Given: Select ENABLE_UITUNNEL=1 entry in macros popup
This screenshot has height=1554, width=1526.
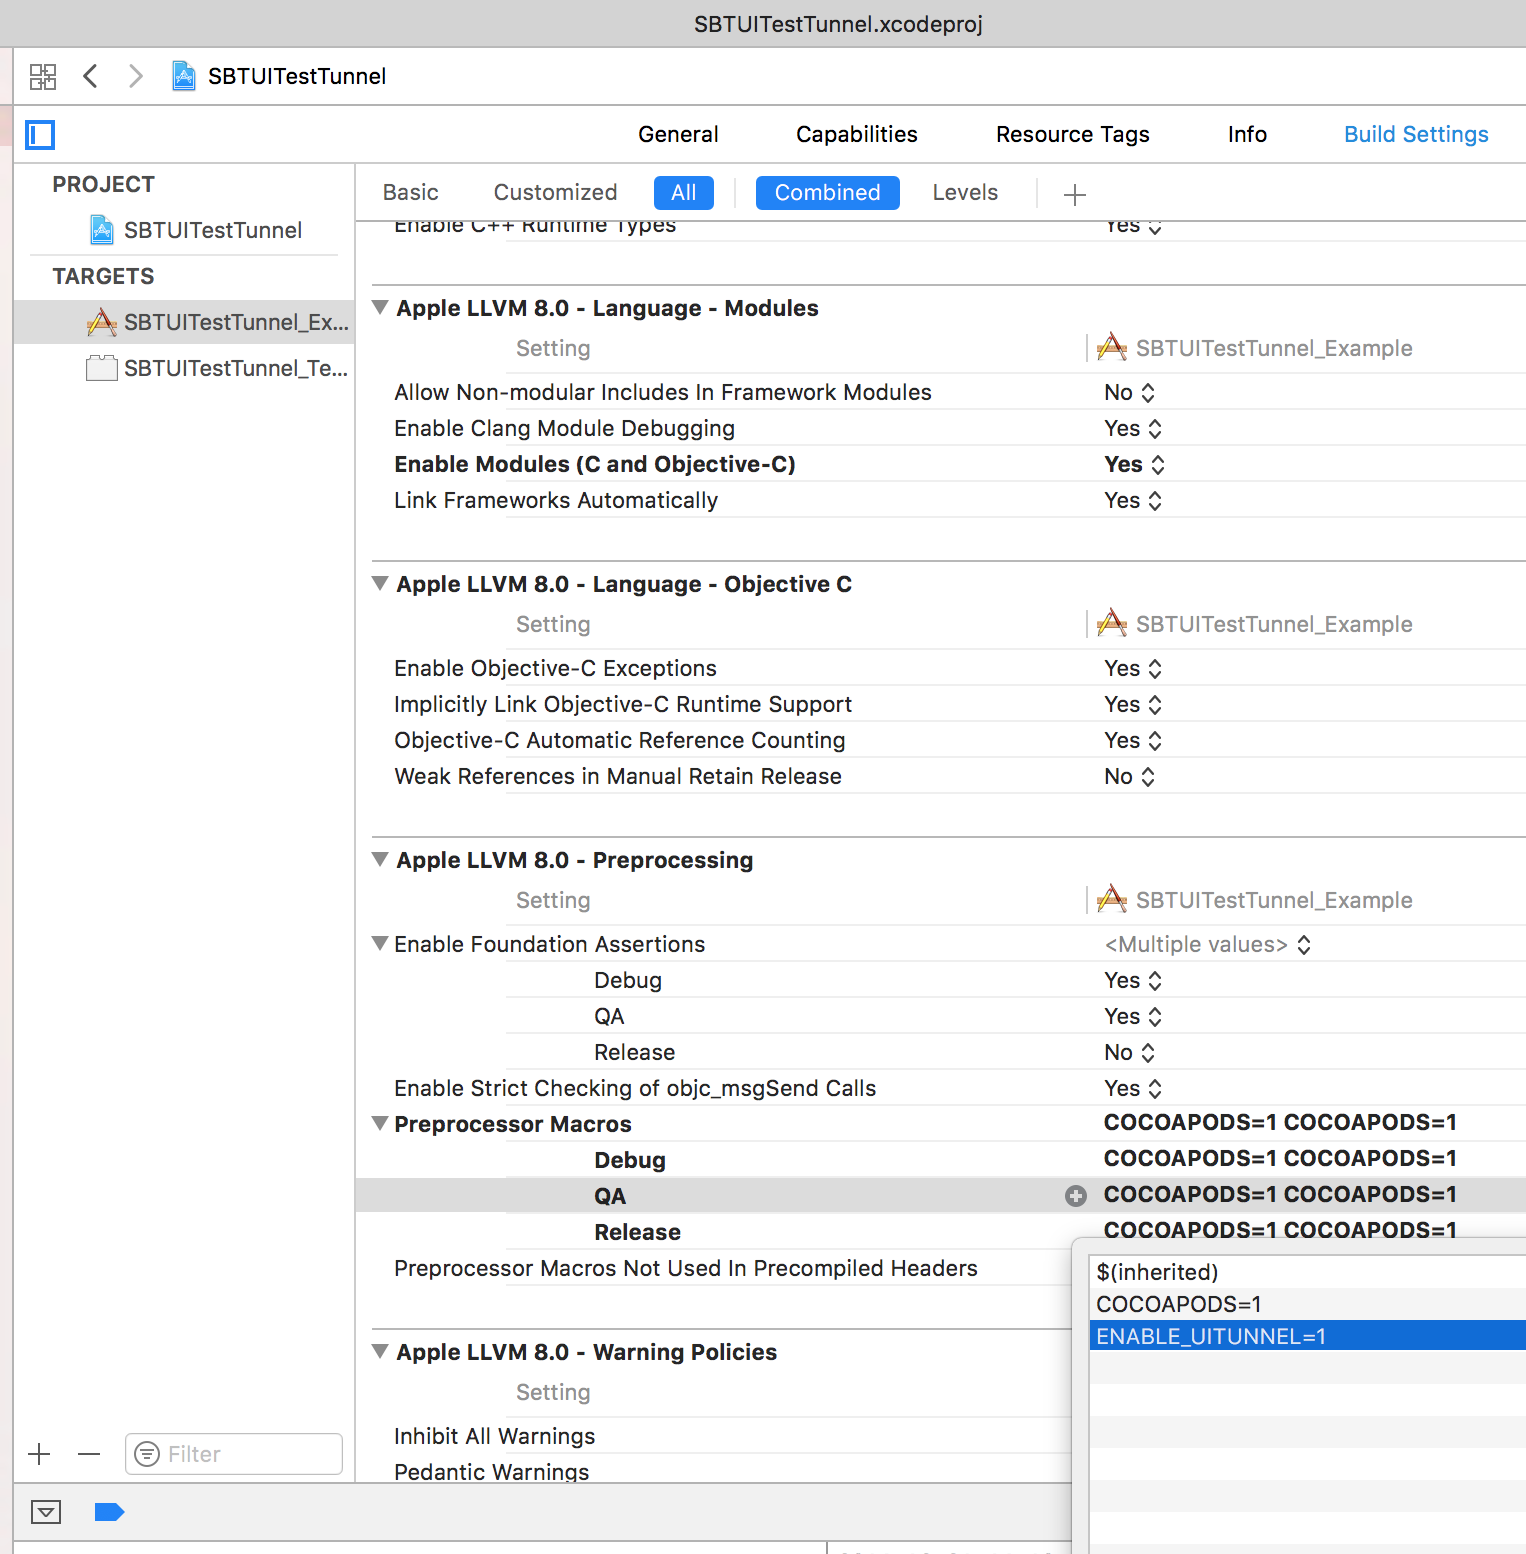Looking at the screenshot, I should coord(1307,1336).
